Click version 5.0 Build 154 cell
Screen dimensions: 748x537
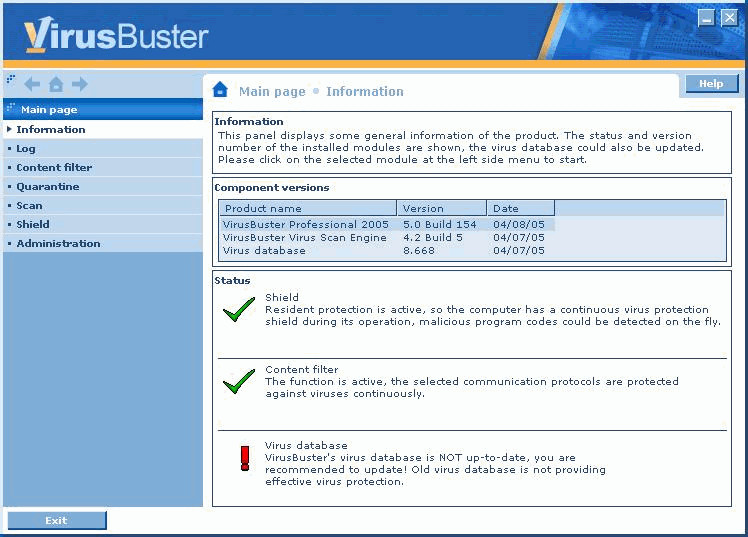pos(440,224)
